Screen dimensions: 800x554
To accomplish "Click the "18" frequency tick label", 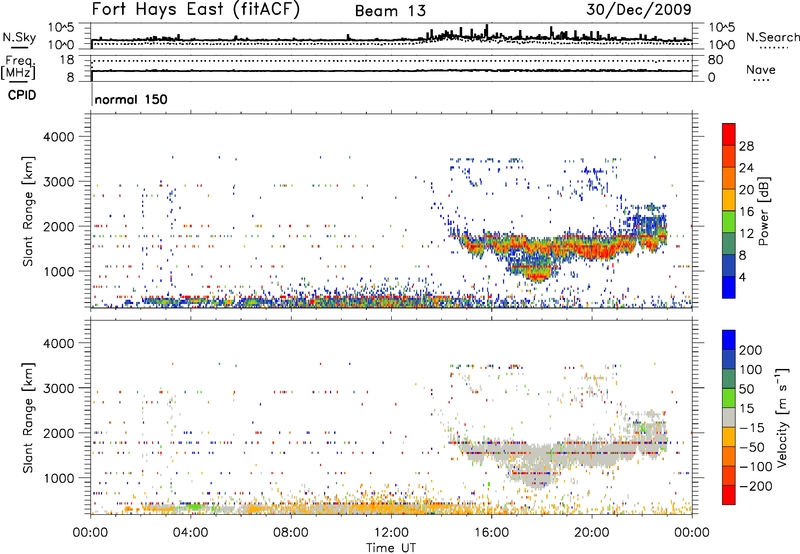I will tap(67, 60).
